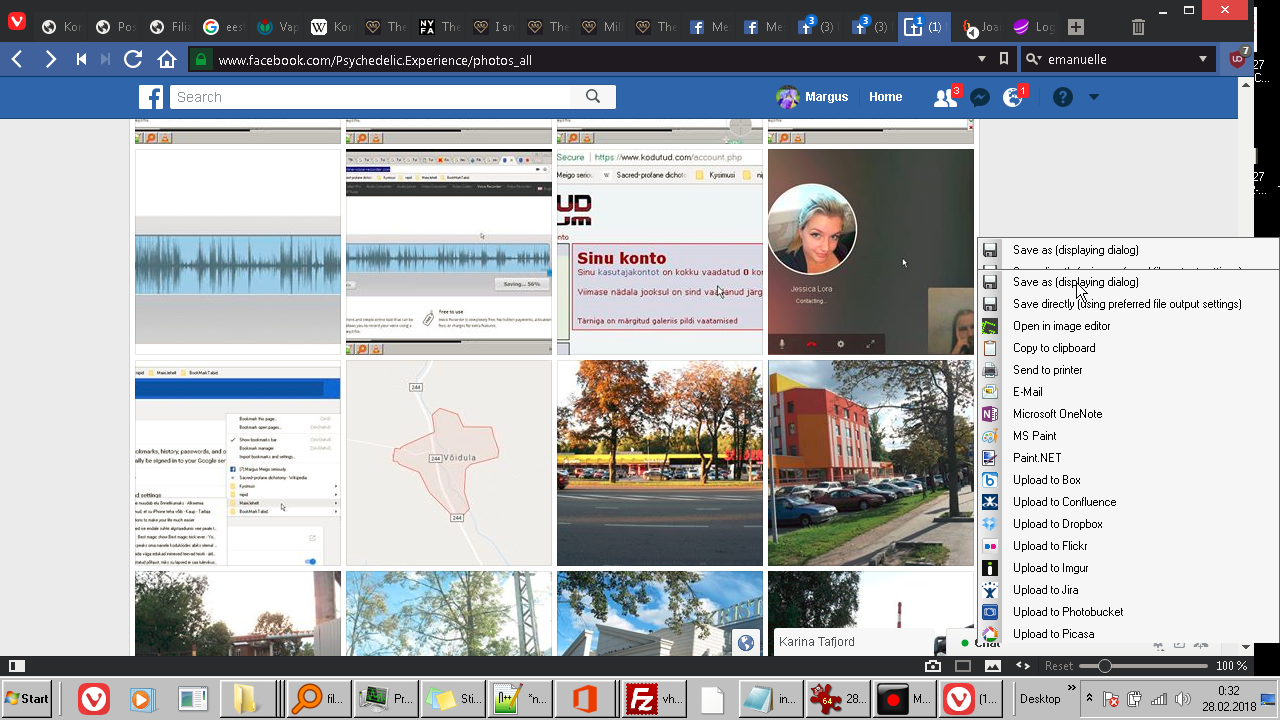The width and height of the screenshot is (1280, 720).
Task: Choose Upload to Confluence
Action: pos(1128,502)
